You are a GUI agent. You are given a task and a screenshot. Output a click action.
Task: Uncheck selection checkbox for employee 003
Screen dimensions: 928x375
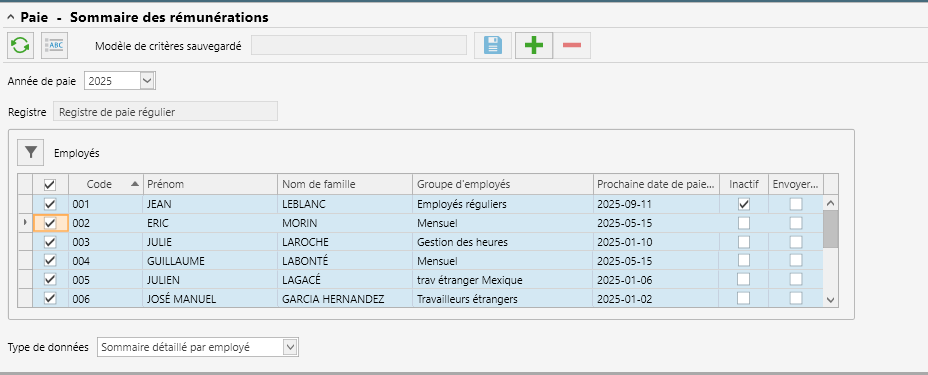50,242
